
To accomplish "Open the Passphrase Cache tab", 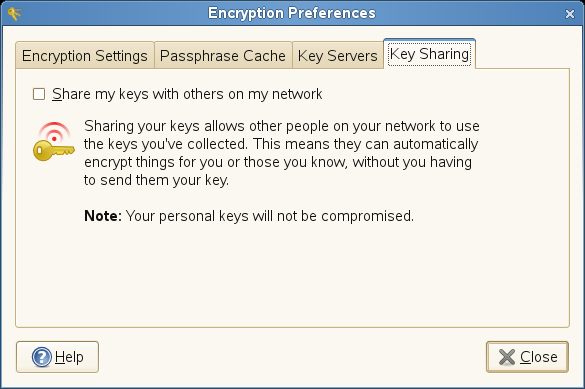I will pos(223,56).
